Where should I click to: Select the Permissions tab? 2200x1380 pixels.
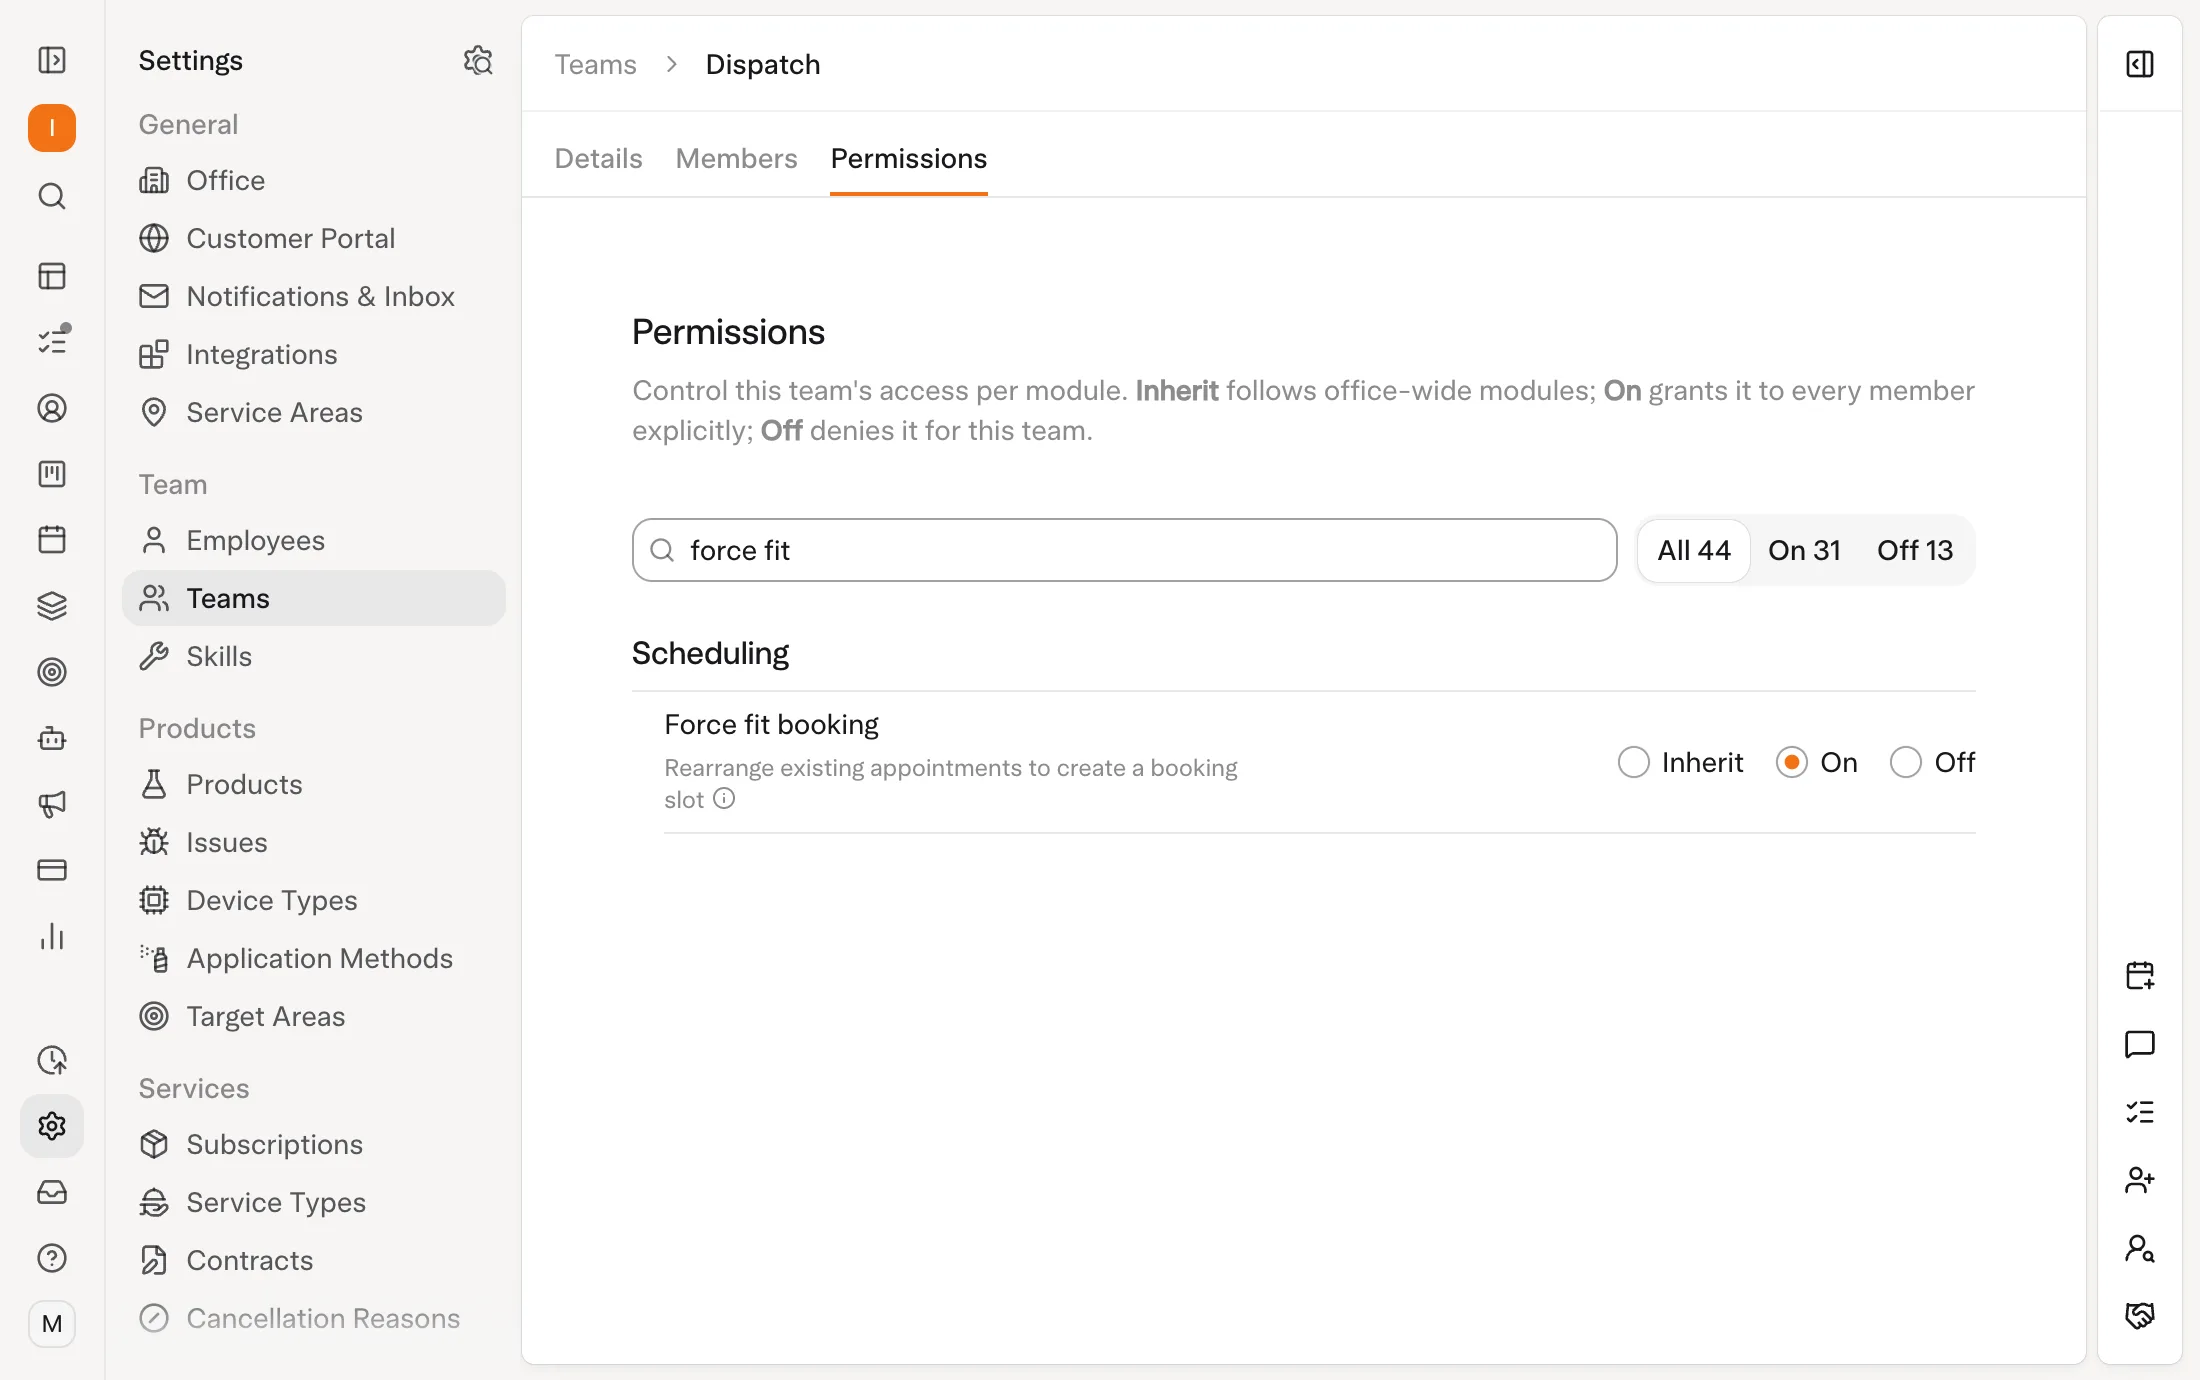(908, 158)
